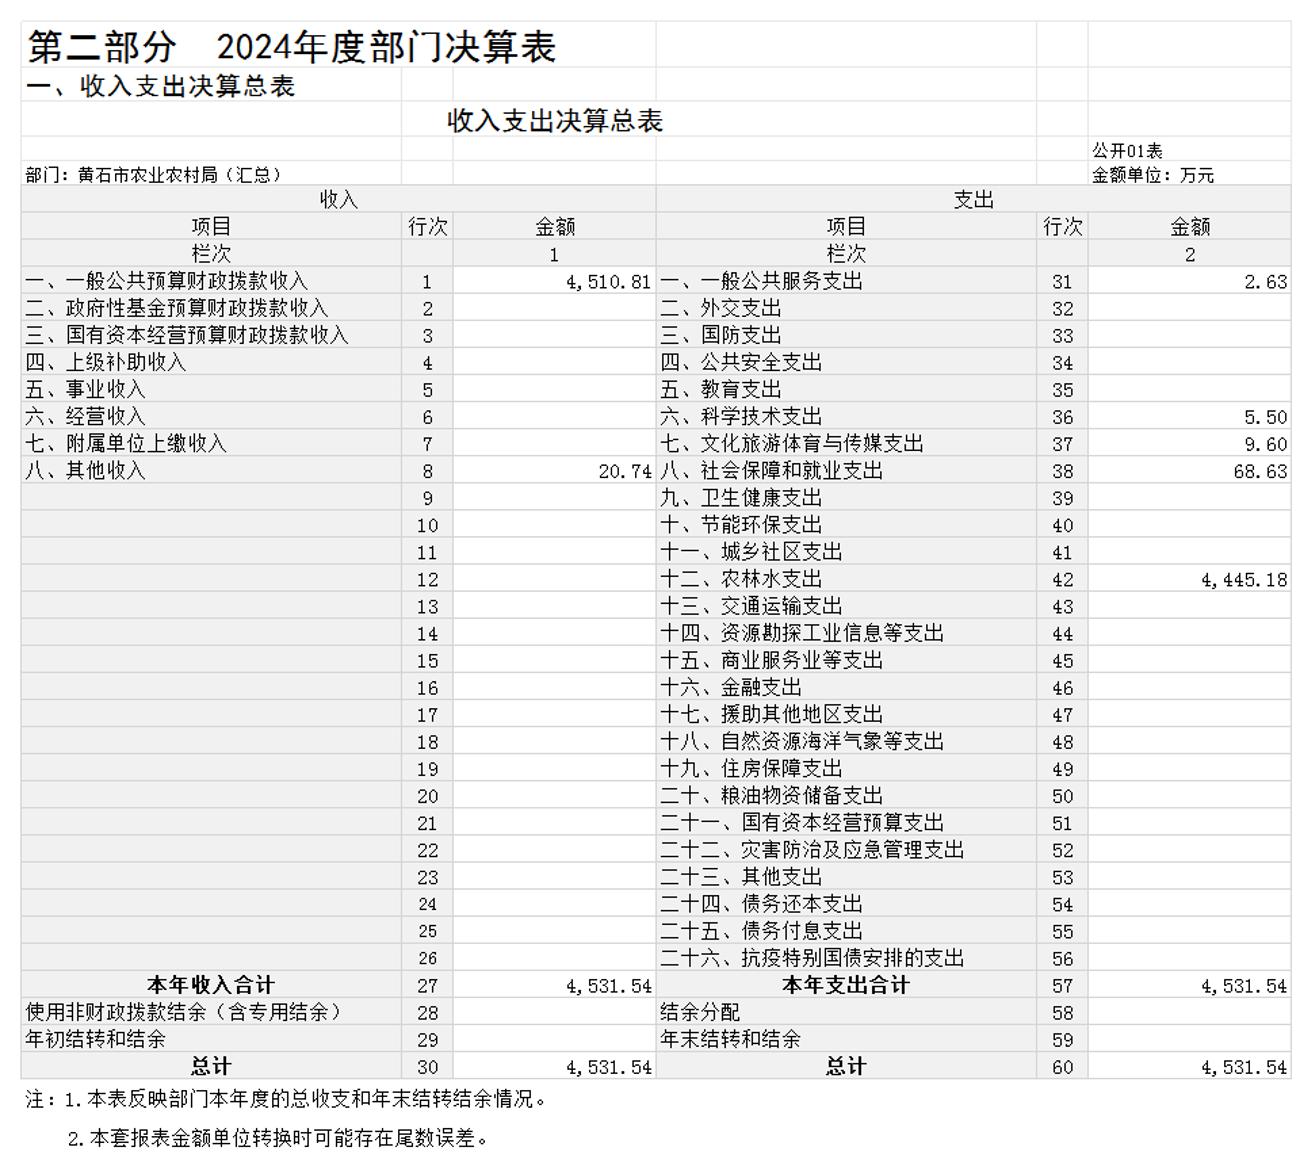Select the '支出' merged header cell
Screen dimensions: 1312x1167
coord(973,200)
